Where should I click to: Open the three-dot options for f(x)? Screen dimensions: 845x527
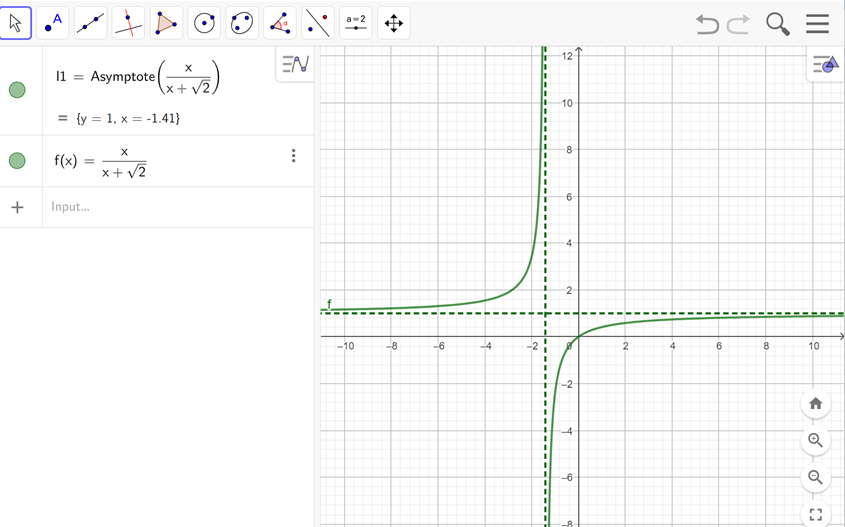293,156
